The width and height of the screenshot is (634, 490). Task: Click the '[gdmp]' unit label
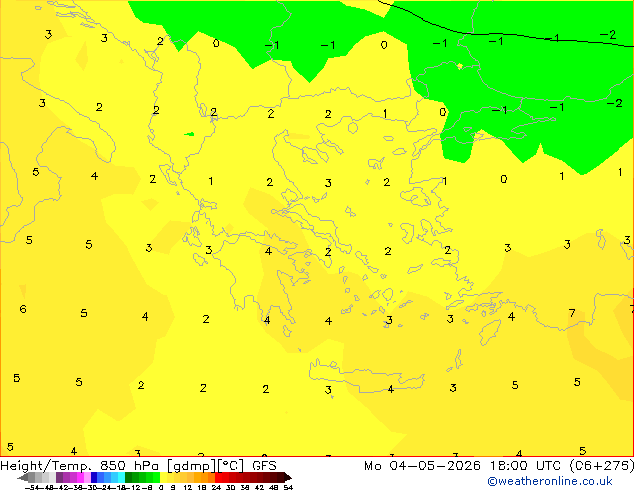192,466
